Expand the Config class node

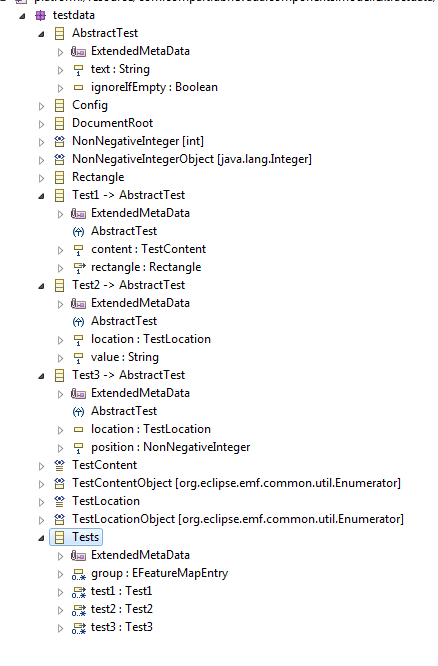pyautogui.click(x=41, y=106)
